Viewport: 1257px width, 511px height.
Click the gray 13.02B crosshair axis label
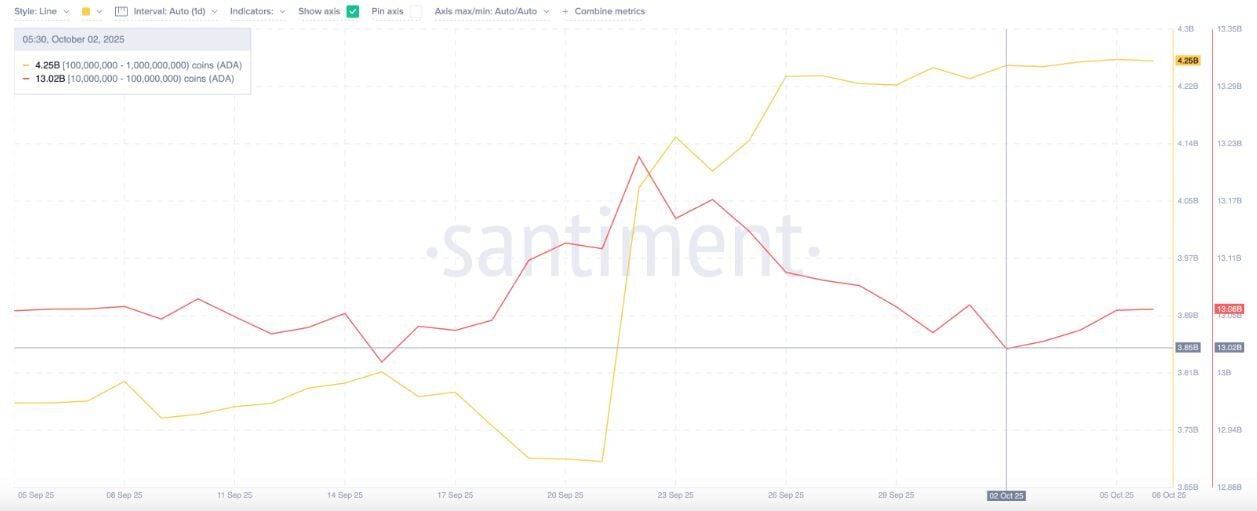1228,347
